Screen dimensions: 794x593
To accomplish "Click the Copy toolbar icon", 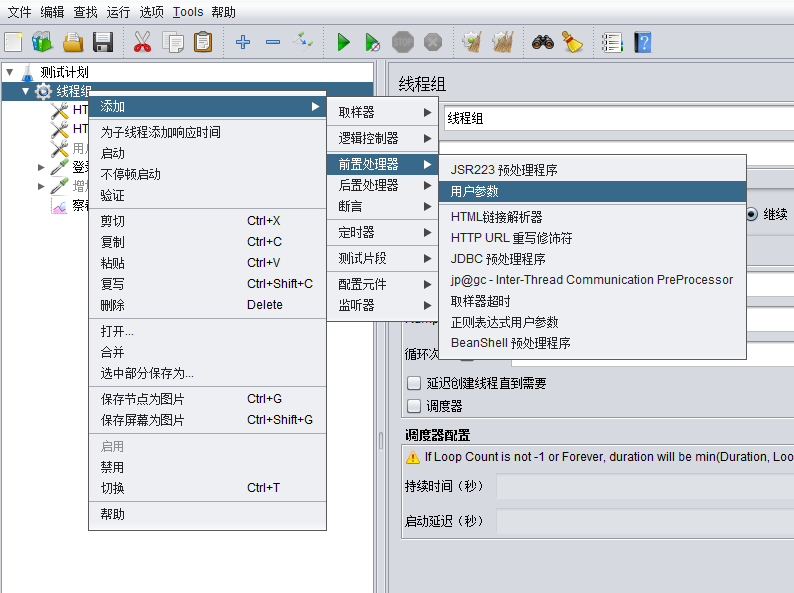I will click(x=173, y=42).
